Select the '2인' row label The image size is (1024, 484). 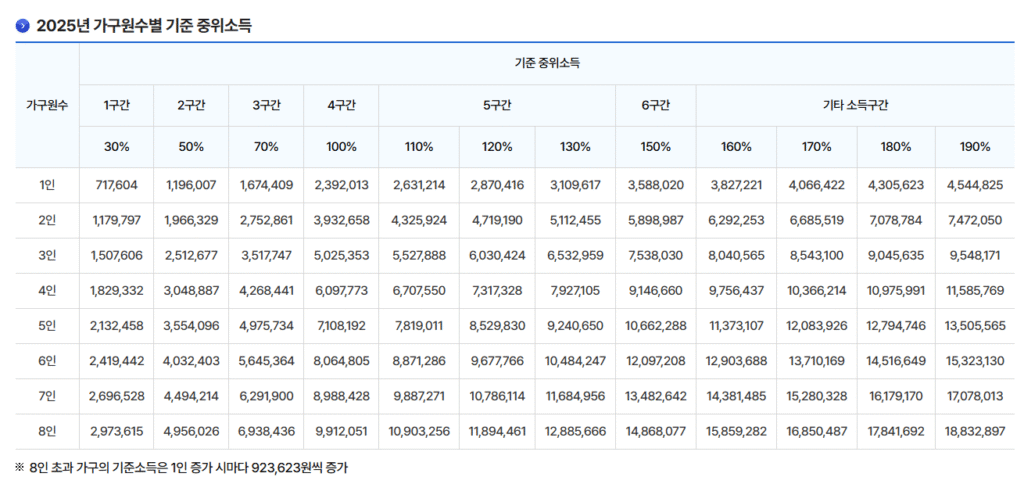(x=47, y=221)
